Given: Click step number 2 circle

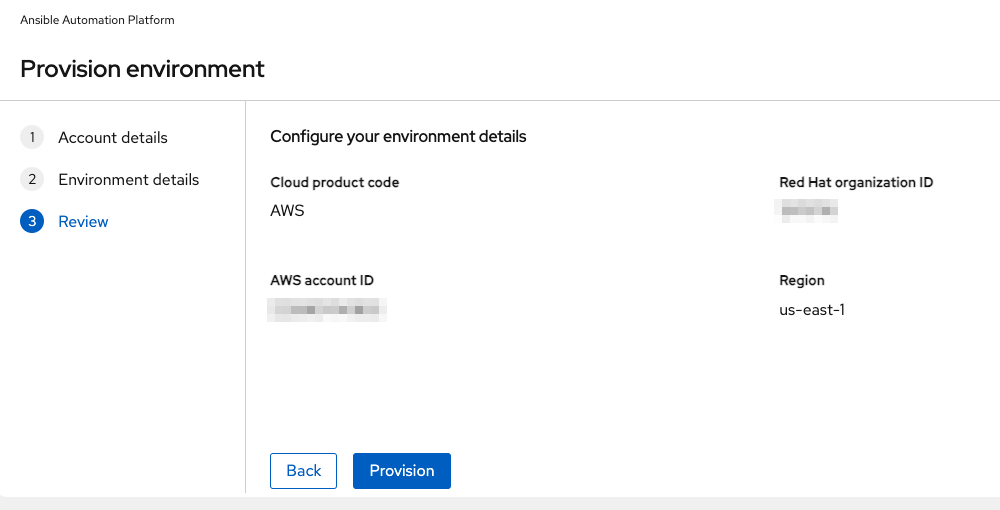Looking at the screenshot, I should click(32, 179).
